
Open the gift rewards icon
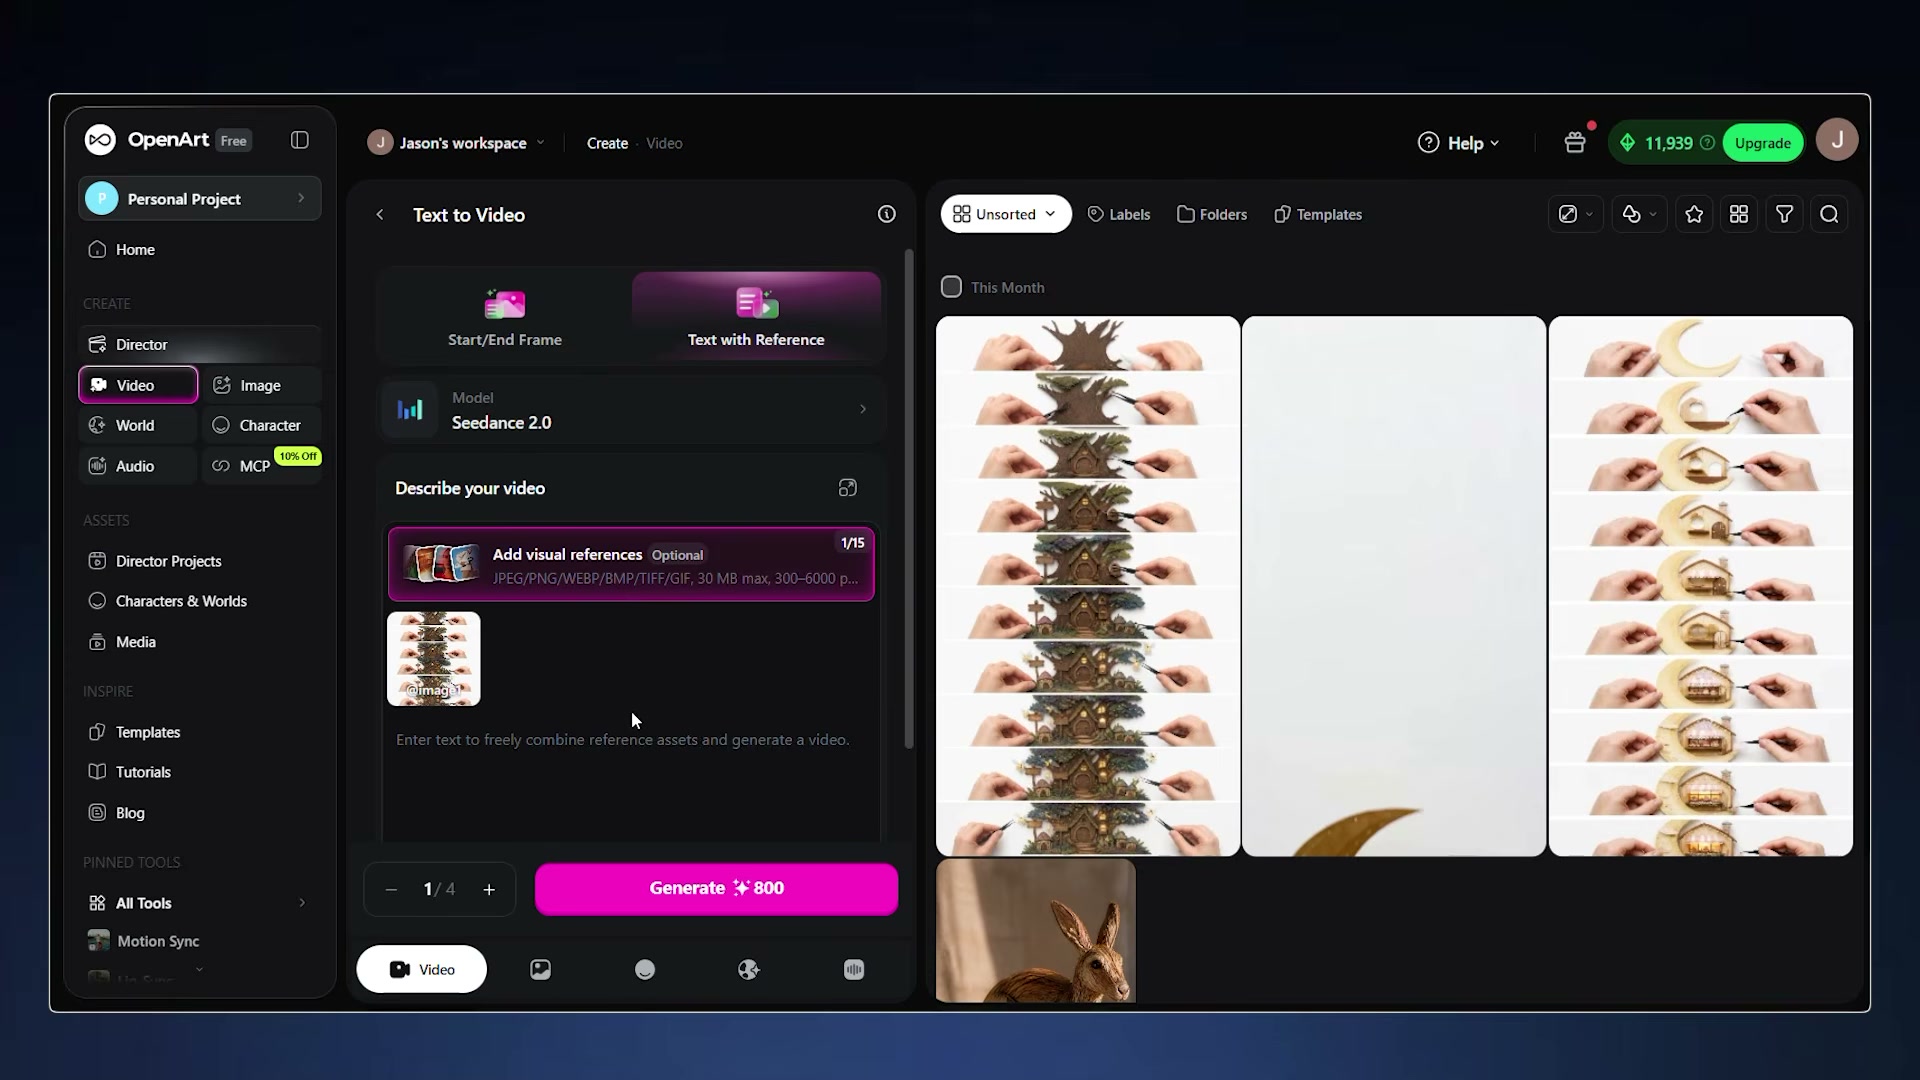1575,143
